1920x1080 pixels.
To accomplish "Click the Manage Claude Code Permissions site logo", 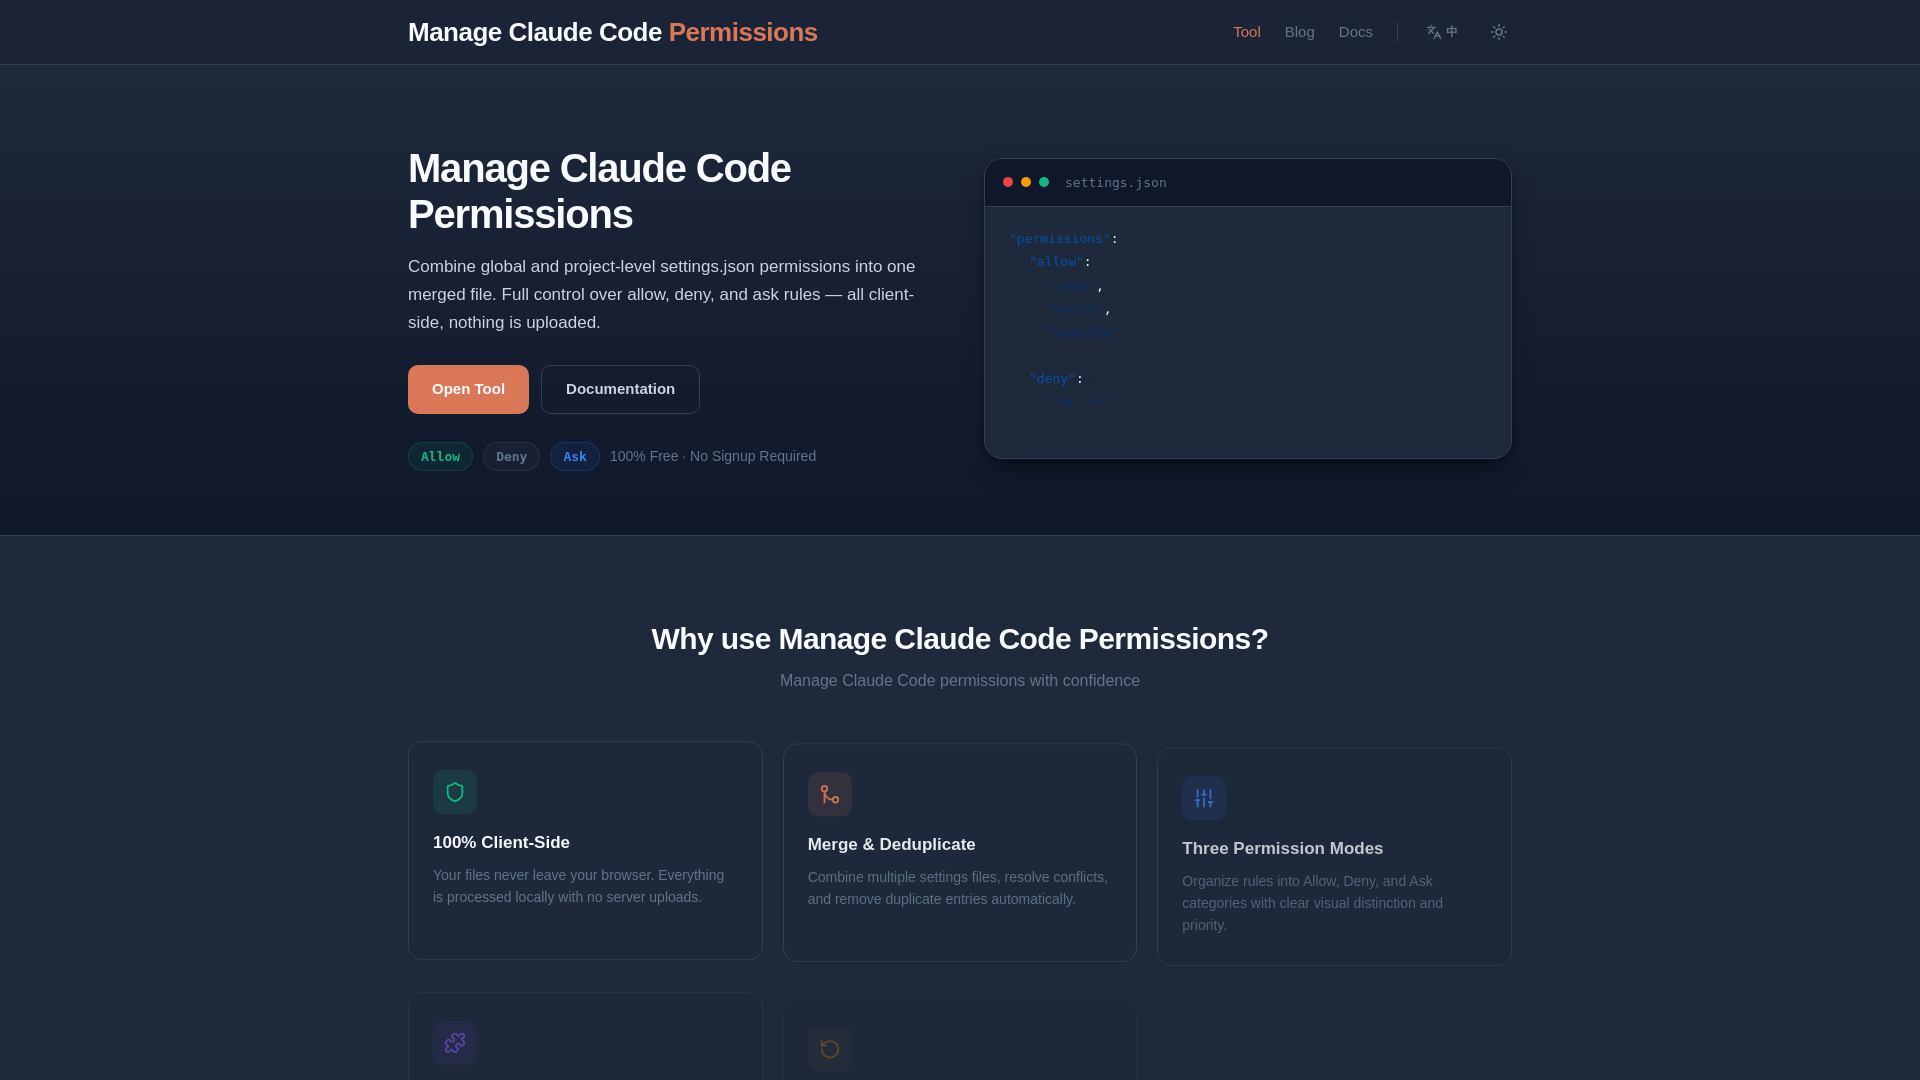I will (612, 32).
